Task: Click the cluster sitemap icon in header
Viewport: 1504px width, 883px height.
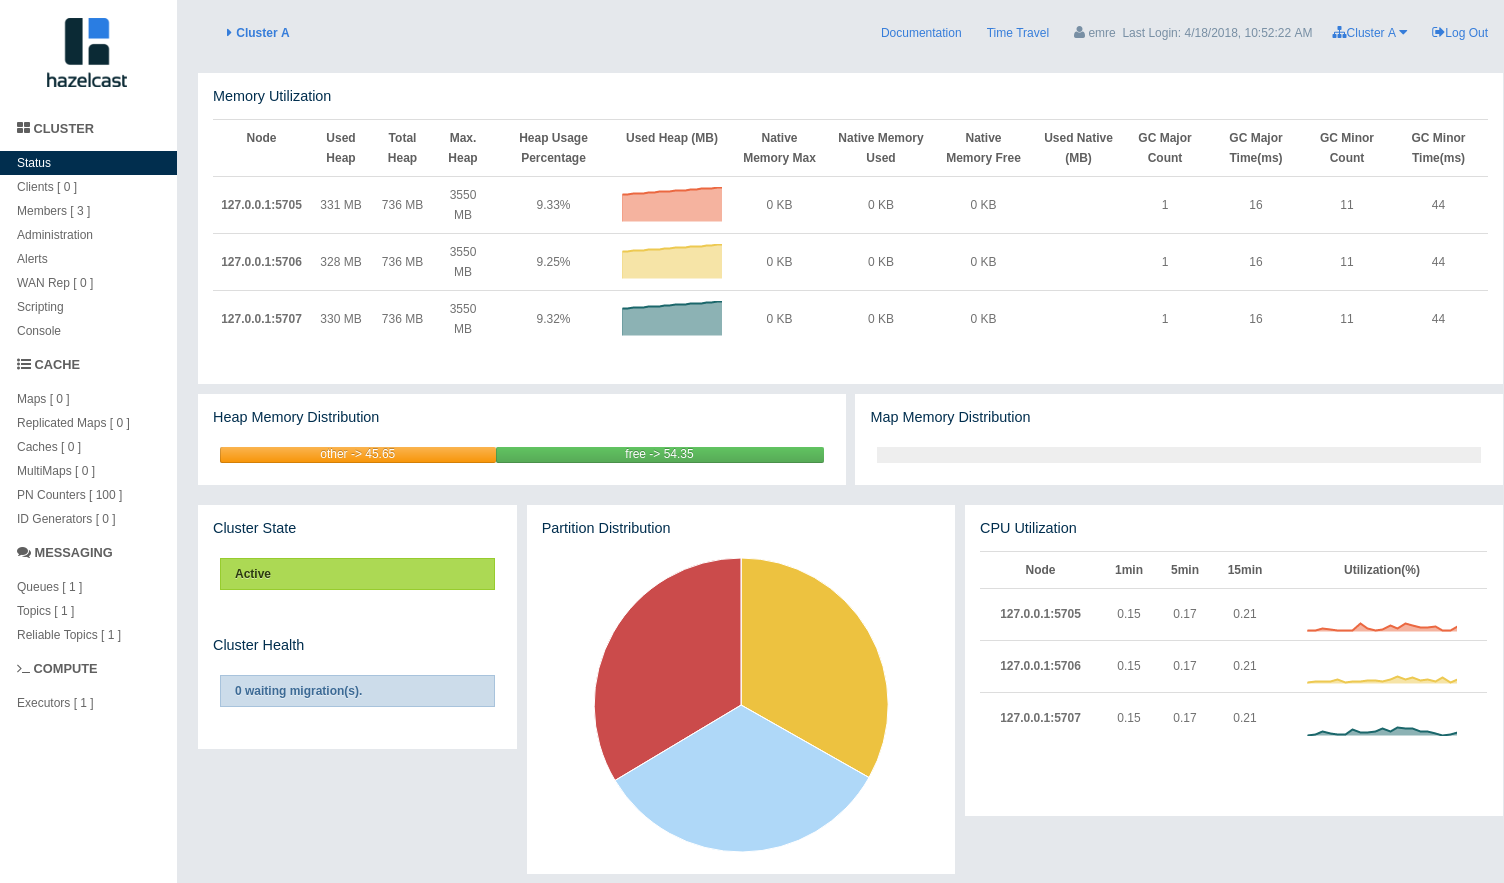Action: [1339, 33]
